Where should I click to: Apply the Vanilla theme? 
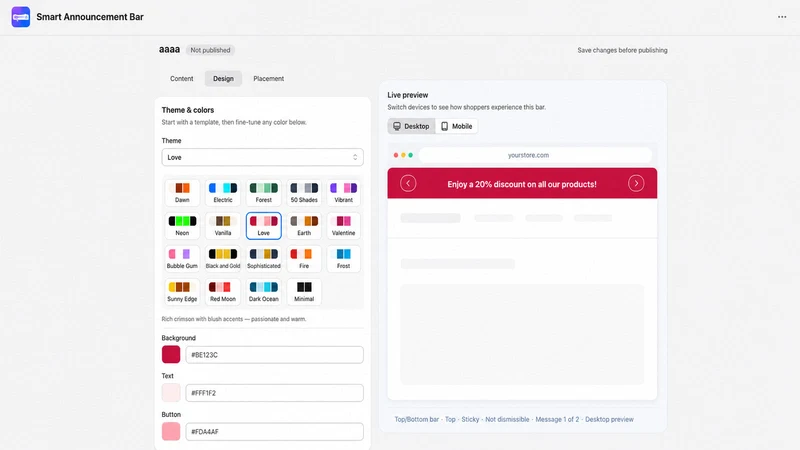click(x=223, y=226)
